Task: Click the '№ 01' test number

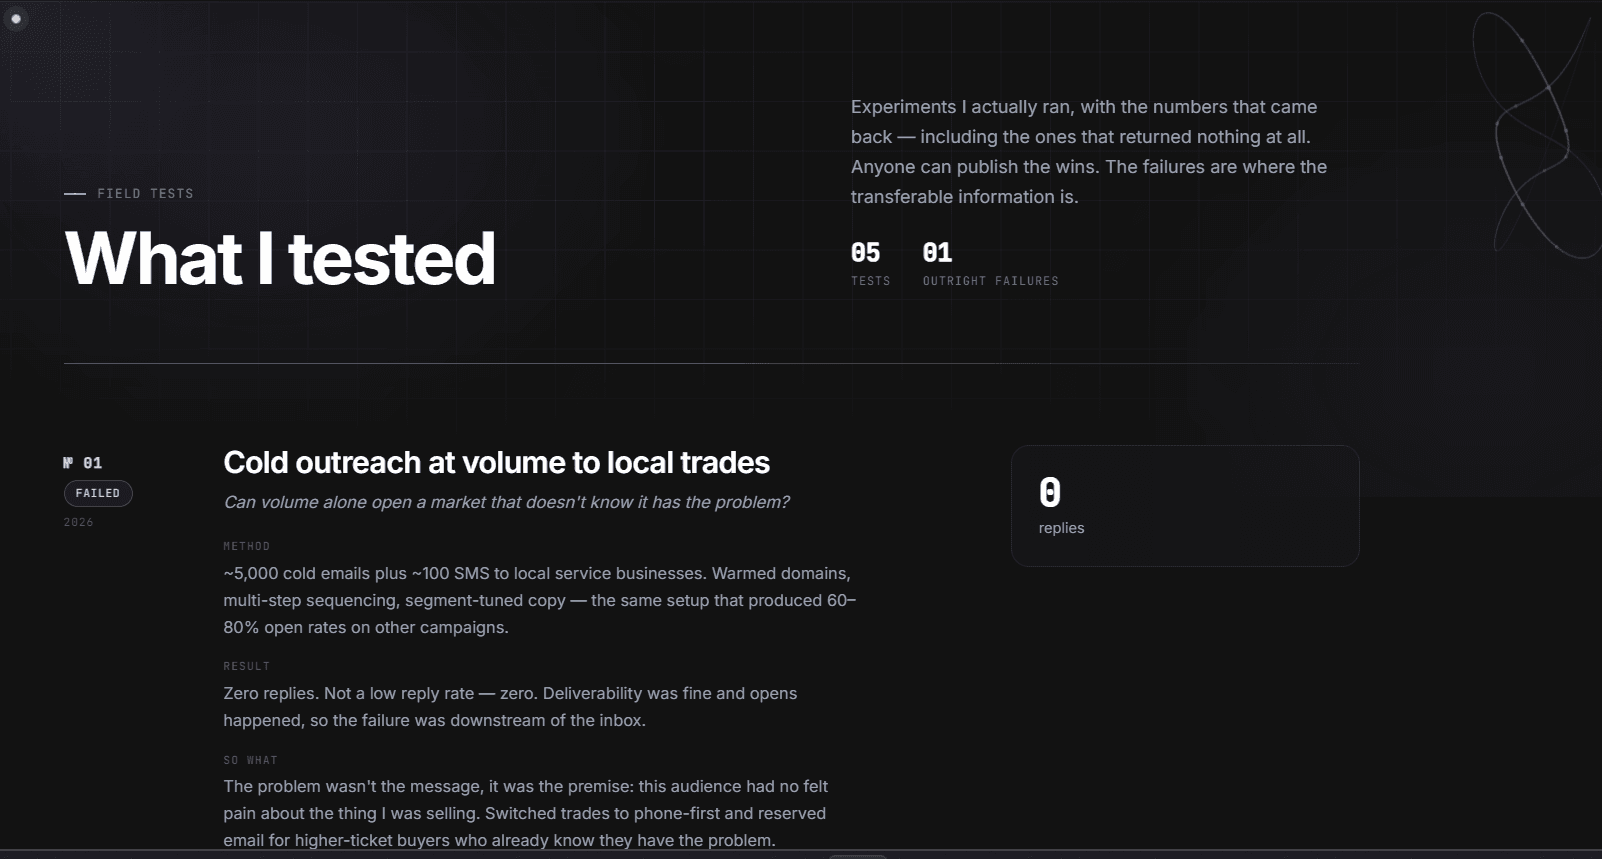Action: 83,463
